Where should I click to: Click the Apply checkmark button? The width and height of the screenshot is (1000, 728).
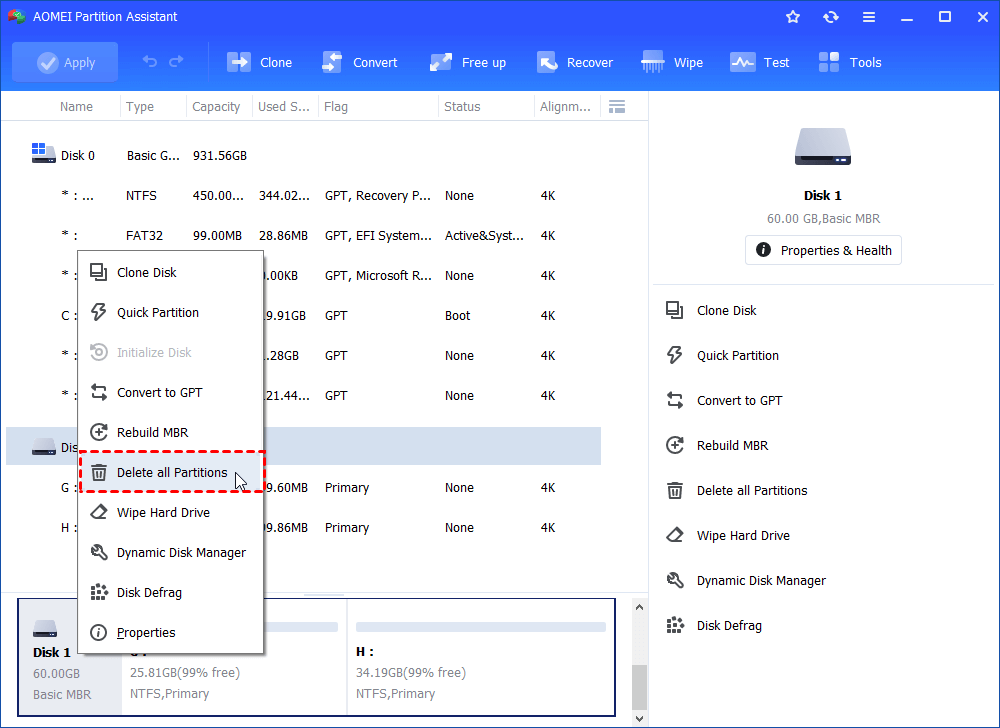tap(65, 62)
